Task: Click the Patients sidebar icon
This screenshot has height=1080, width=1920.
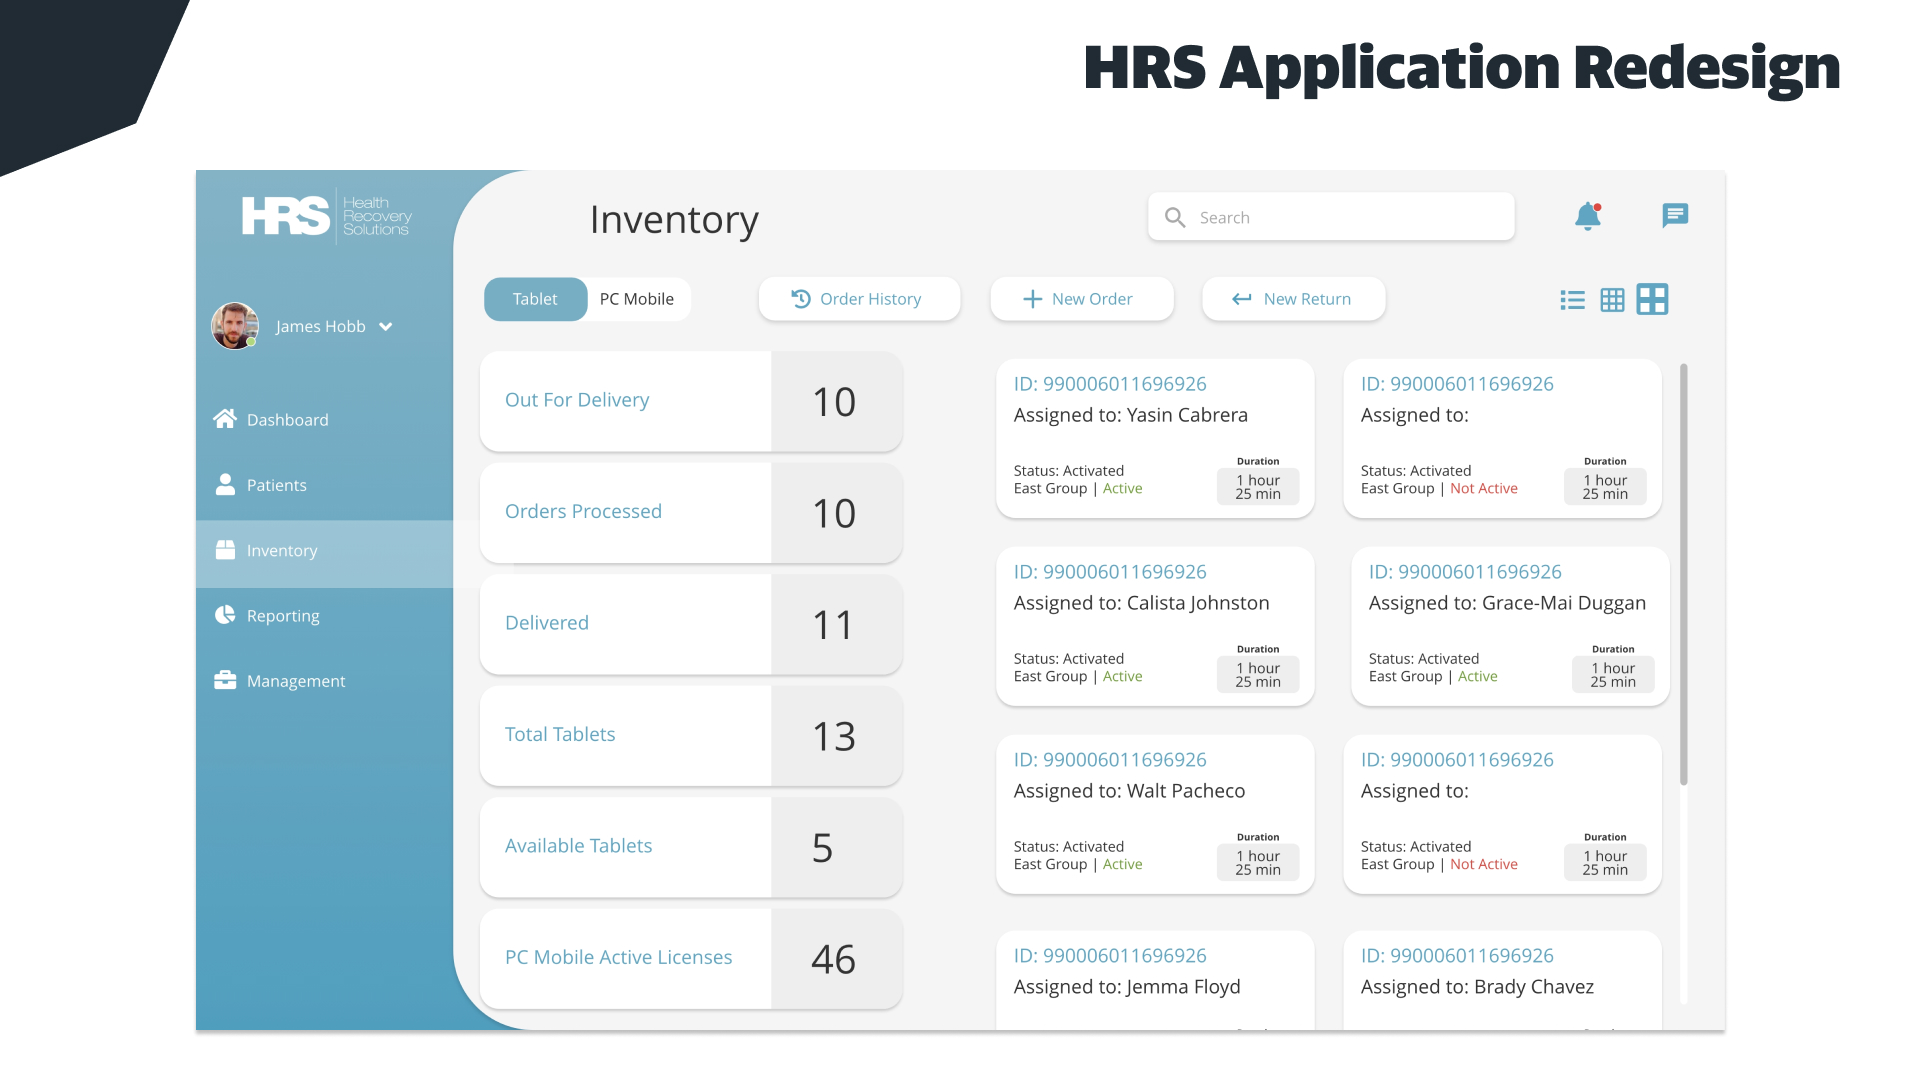Action: (224, 484)
